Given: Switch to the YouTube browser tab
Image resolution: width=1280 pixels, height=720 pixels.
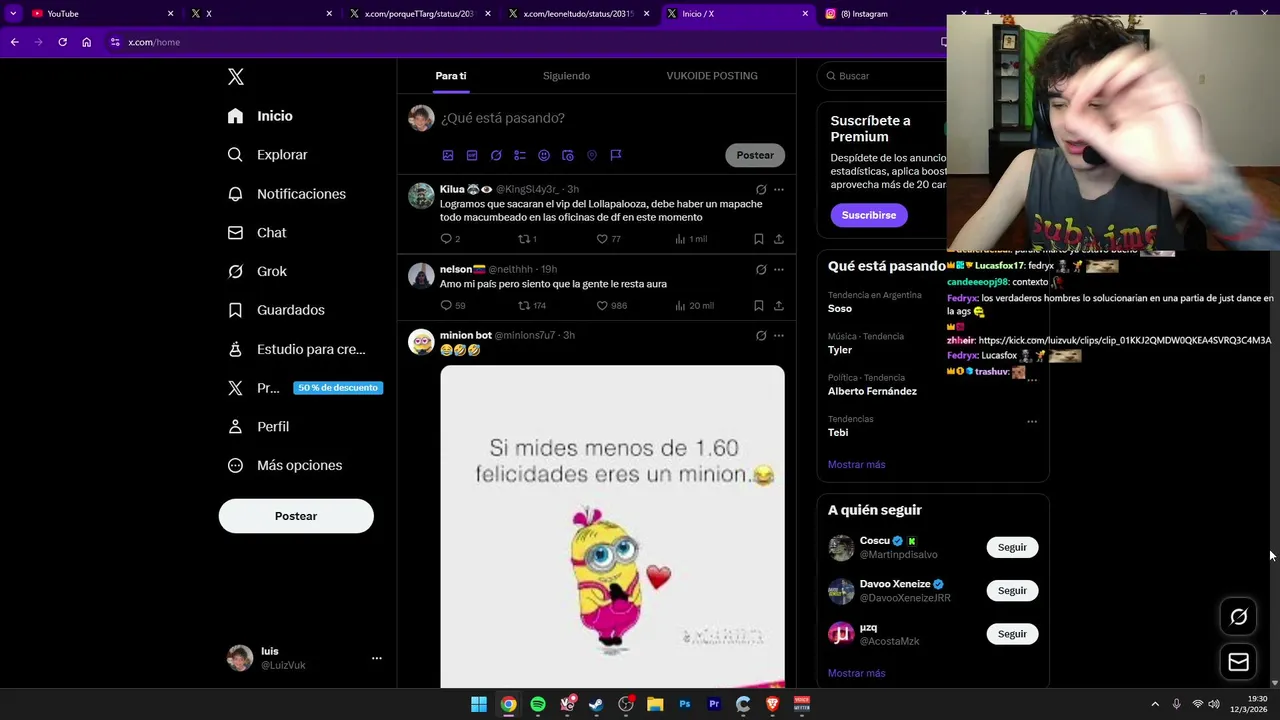Looking at the screenshot, I should 100,14.
